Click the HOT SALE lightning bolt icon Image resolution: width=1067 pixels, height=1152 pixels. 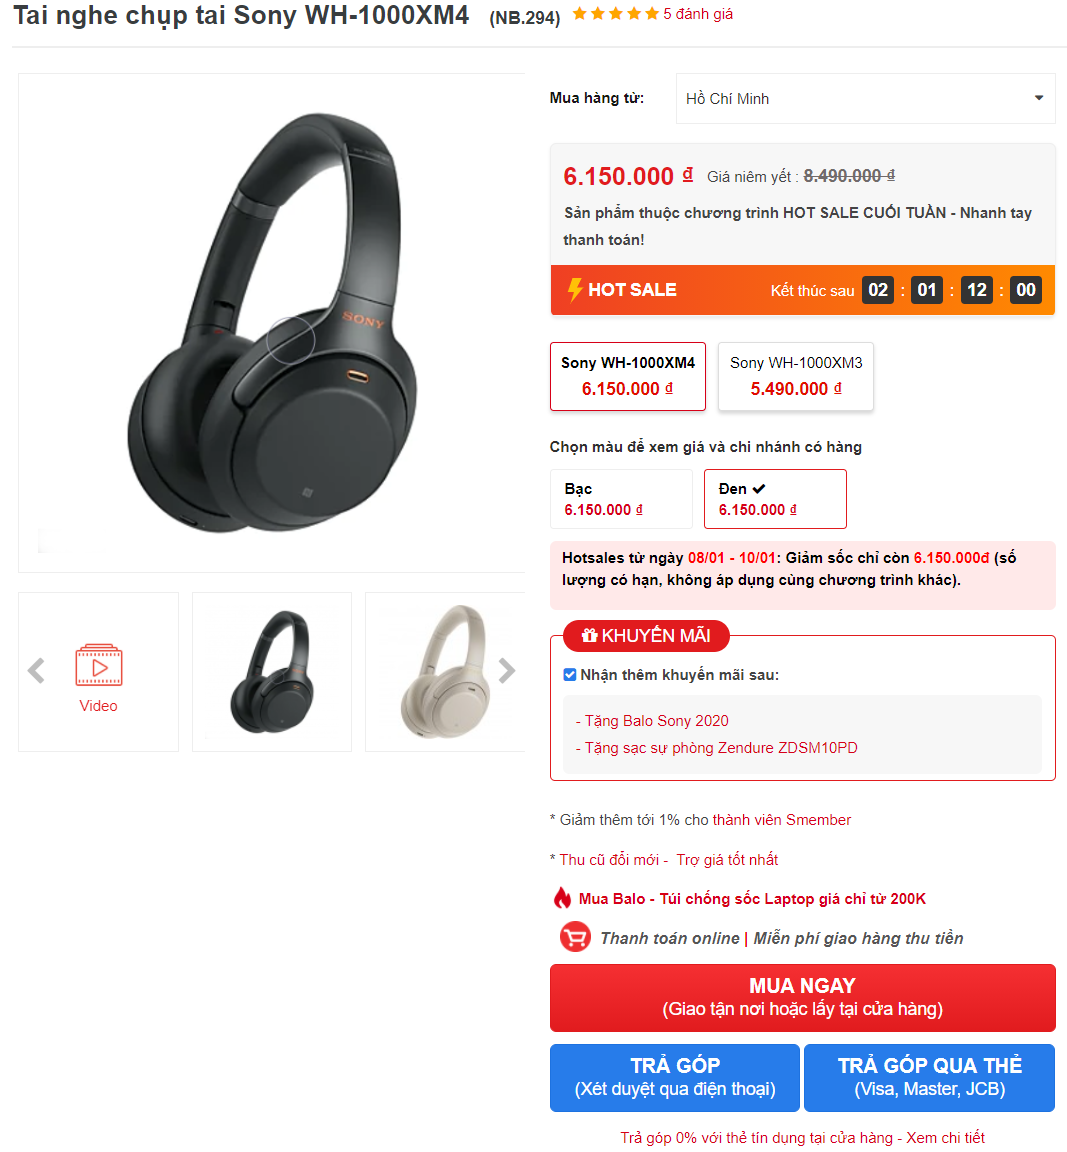click(x=575, y=289)
